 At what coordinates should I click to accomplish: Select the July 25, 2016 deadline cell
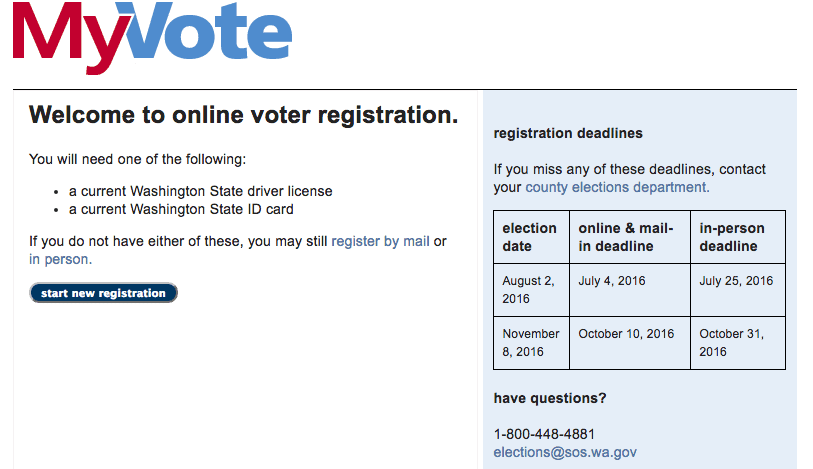[x=738, y=290]
